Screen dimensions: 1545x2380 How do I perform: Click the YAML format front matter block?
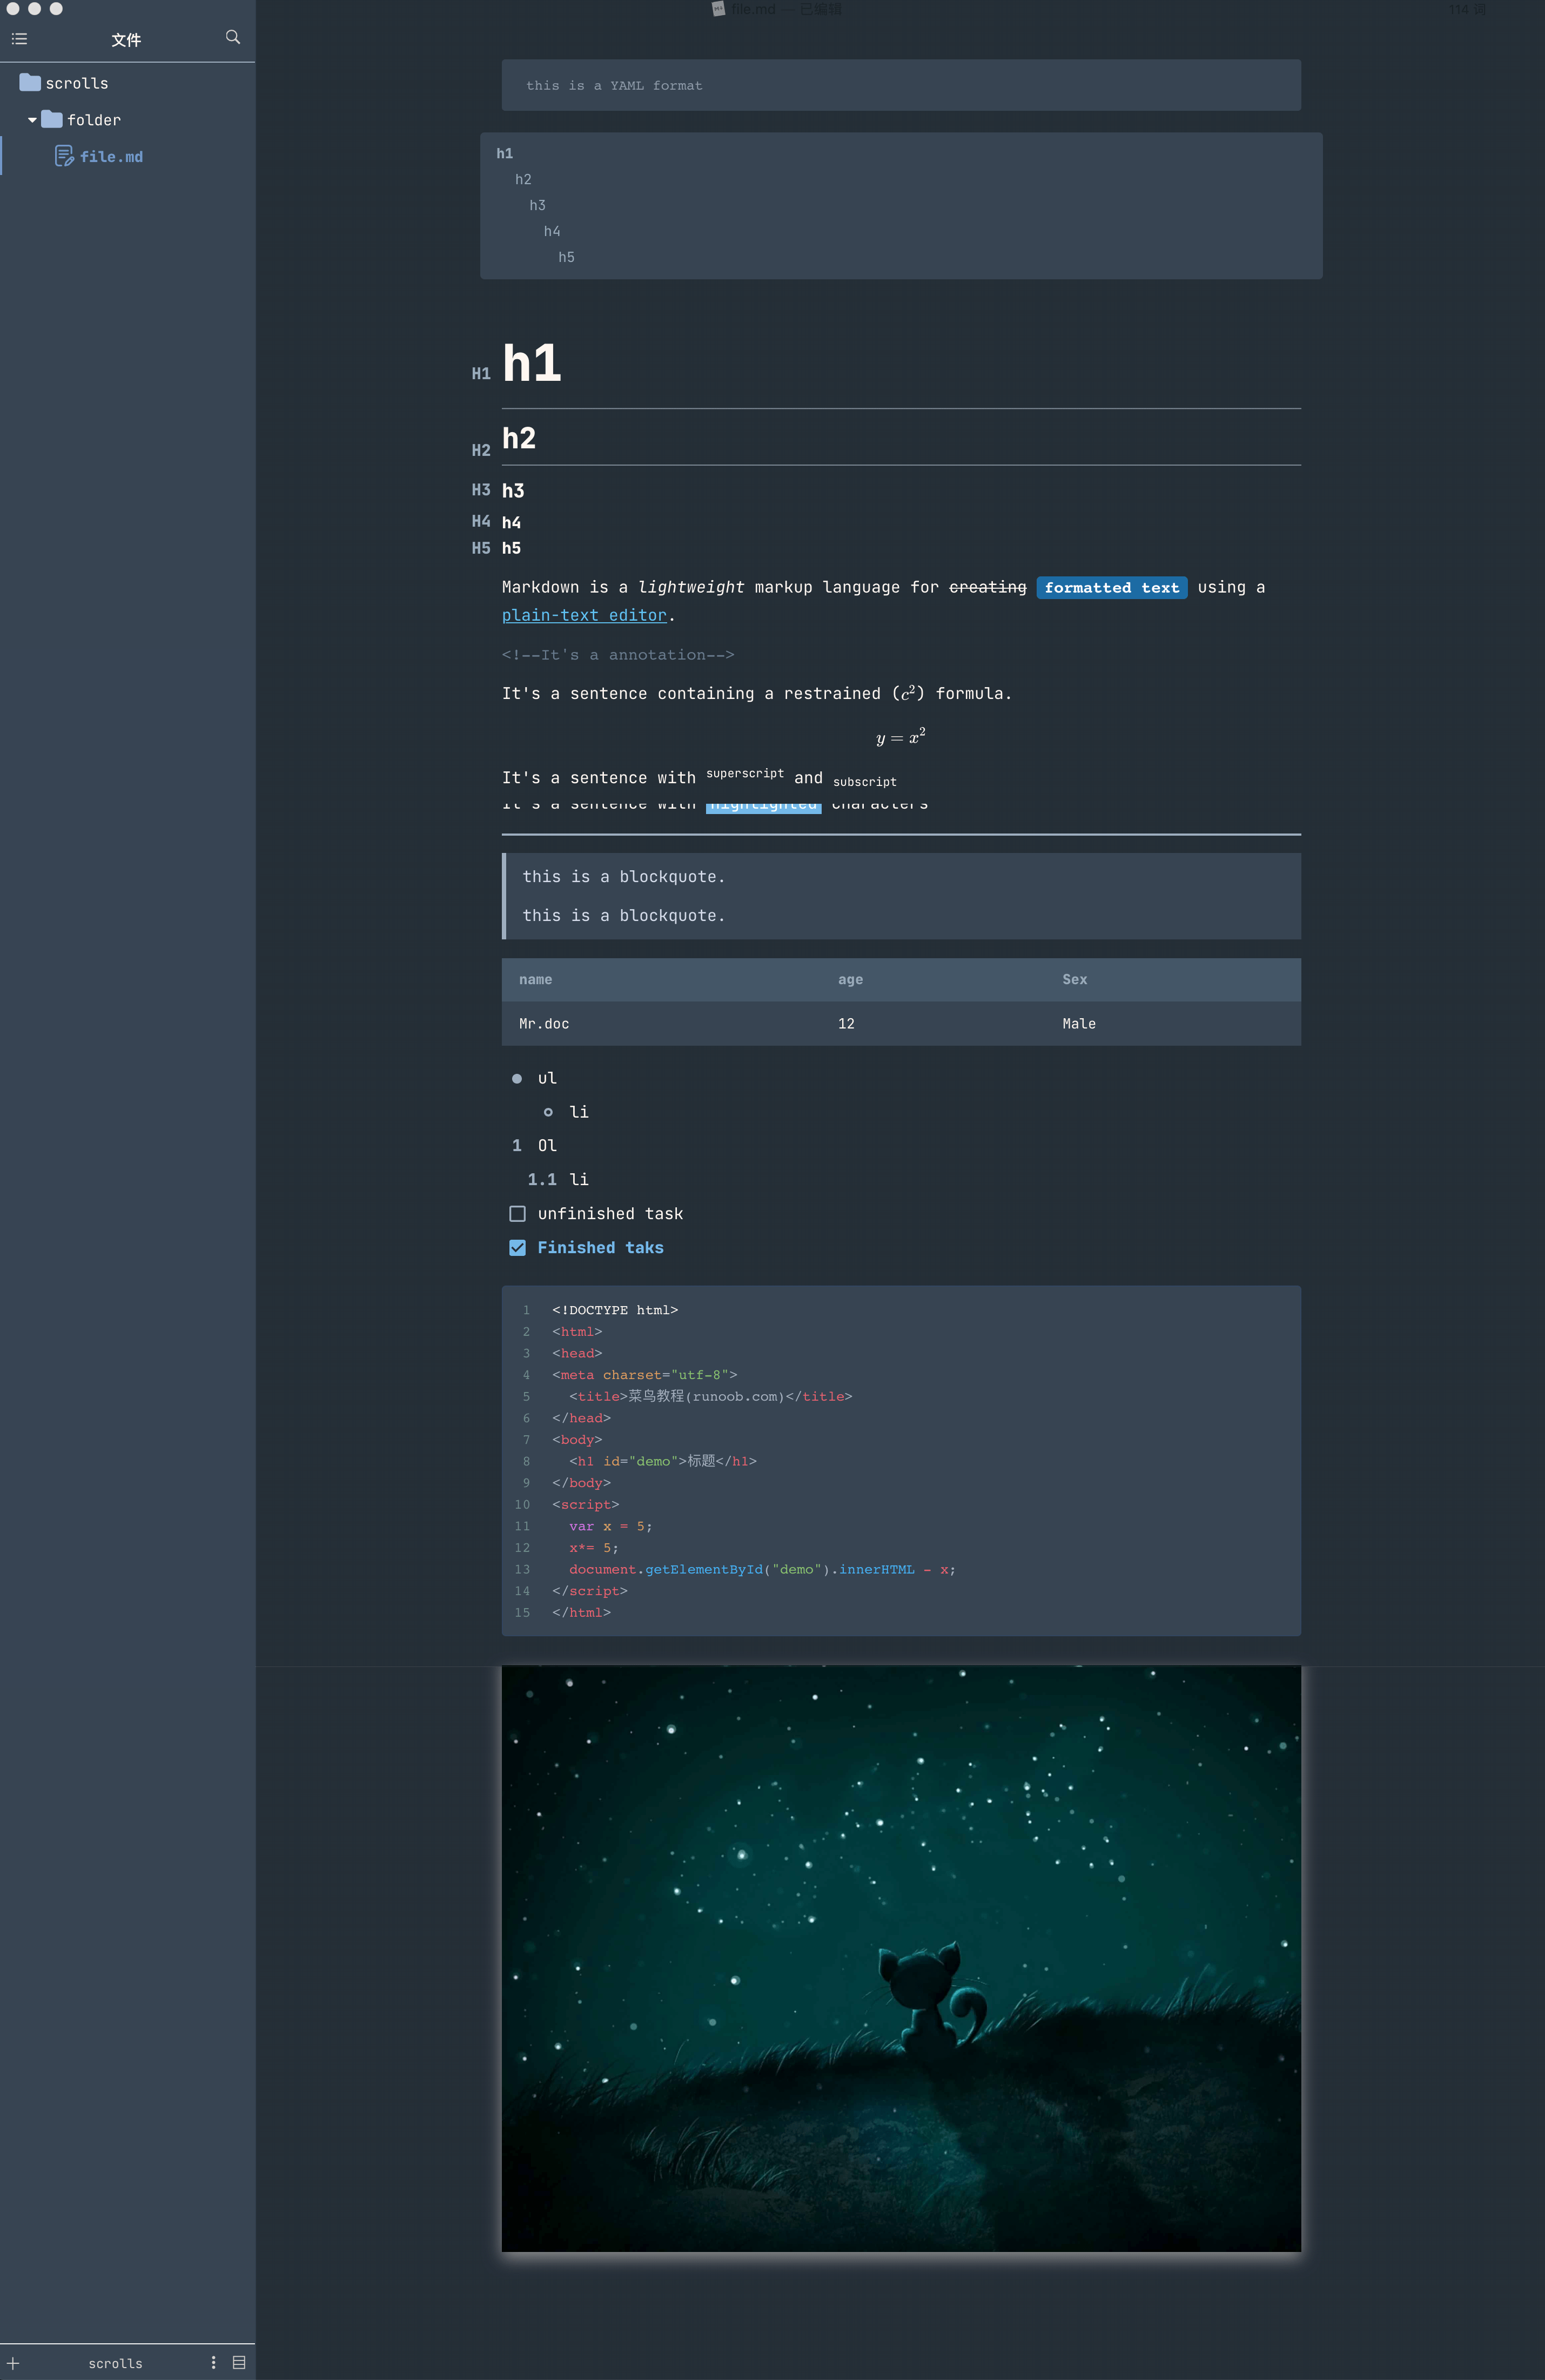click(x=901, y=85)
